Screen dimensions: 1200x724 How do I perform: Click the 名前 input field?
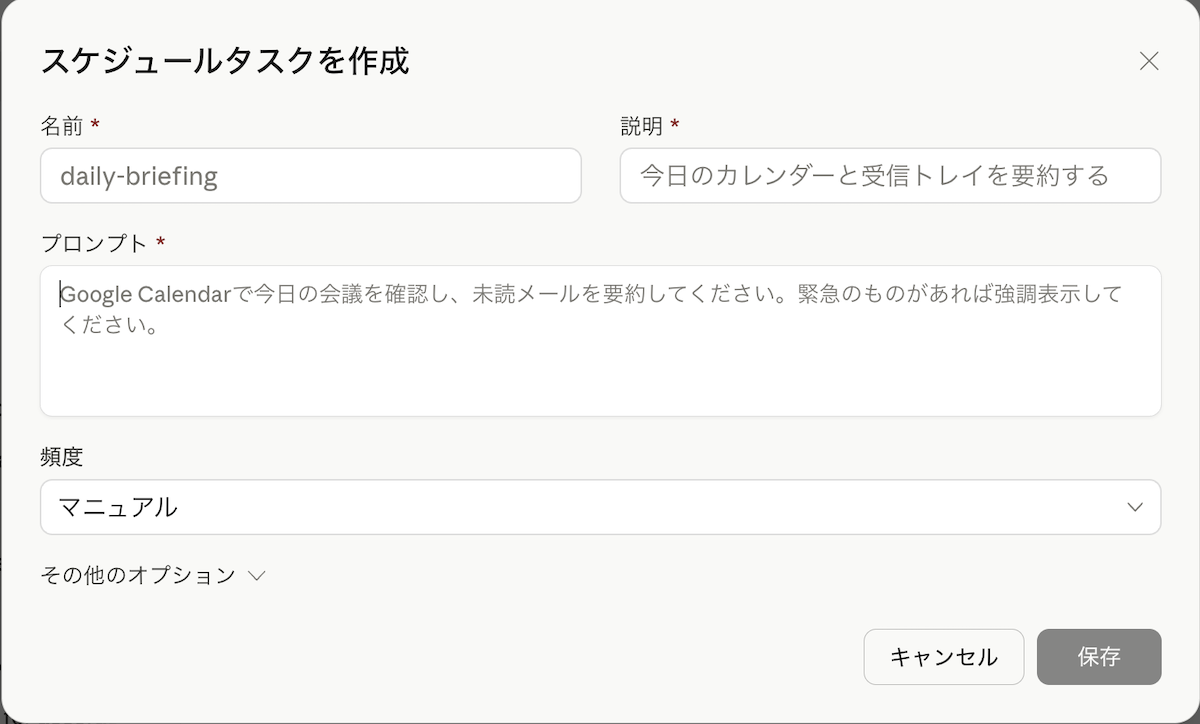(x=310, y=176)
